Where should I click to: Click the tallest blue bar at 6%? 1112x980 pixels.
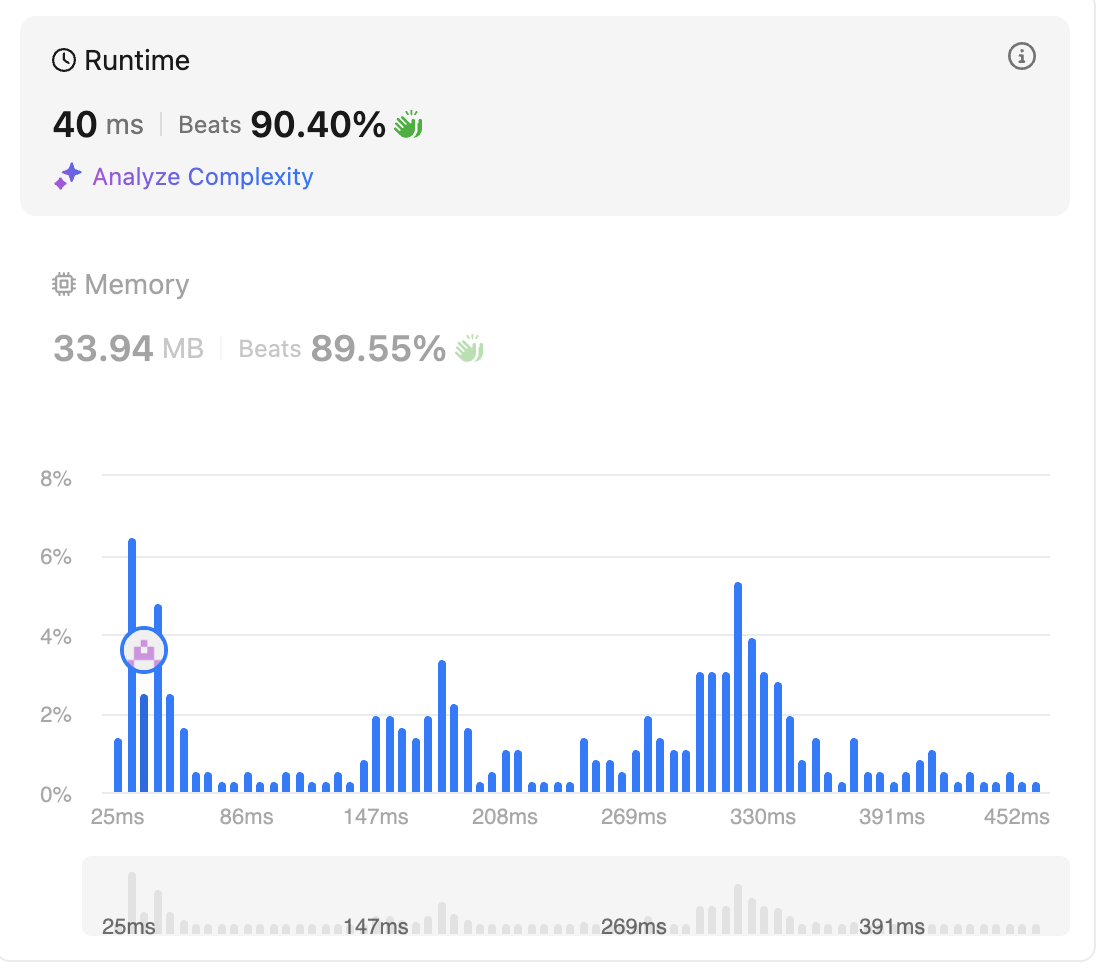[132, 665]
